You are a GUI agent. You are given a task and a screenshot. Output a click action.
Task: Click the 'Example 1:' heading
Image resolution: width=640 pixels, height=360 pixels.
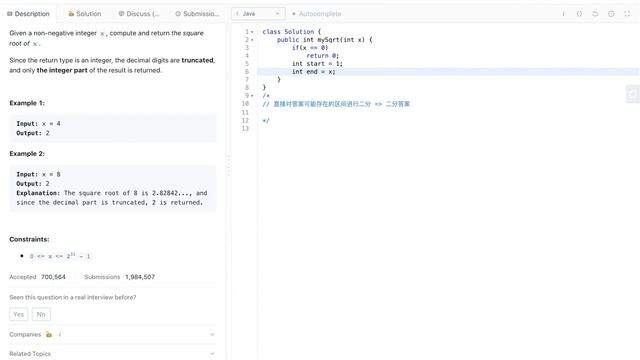point(27,103)
